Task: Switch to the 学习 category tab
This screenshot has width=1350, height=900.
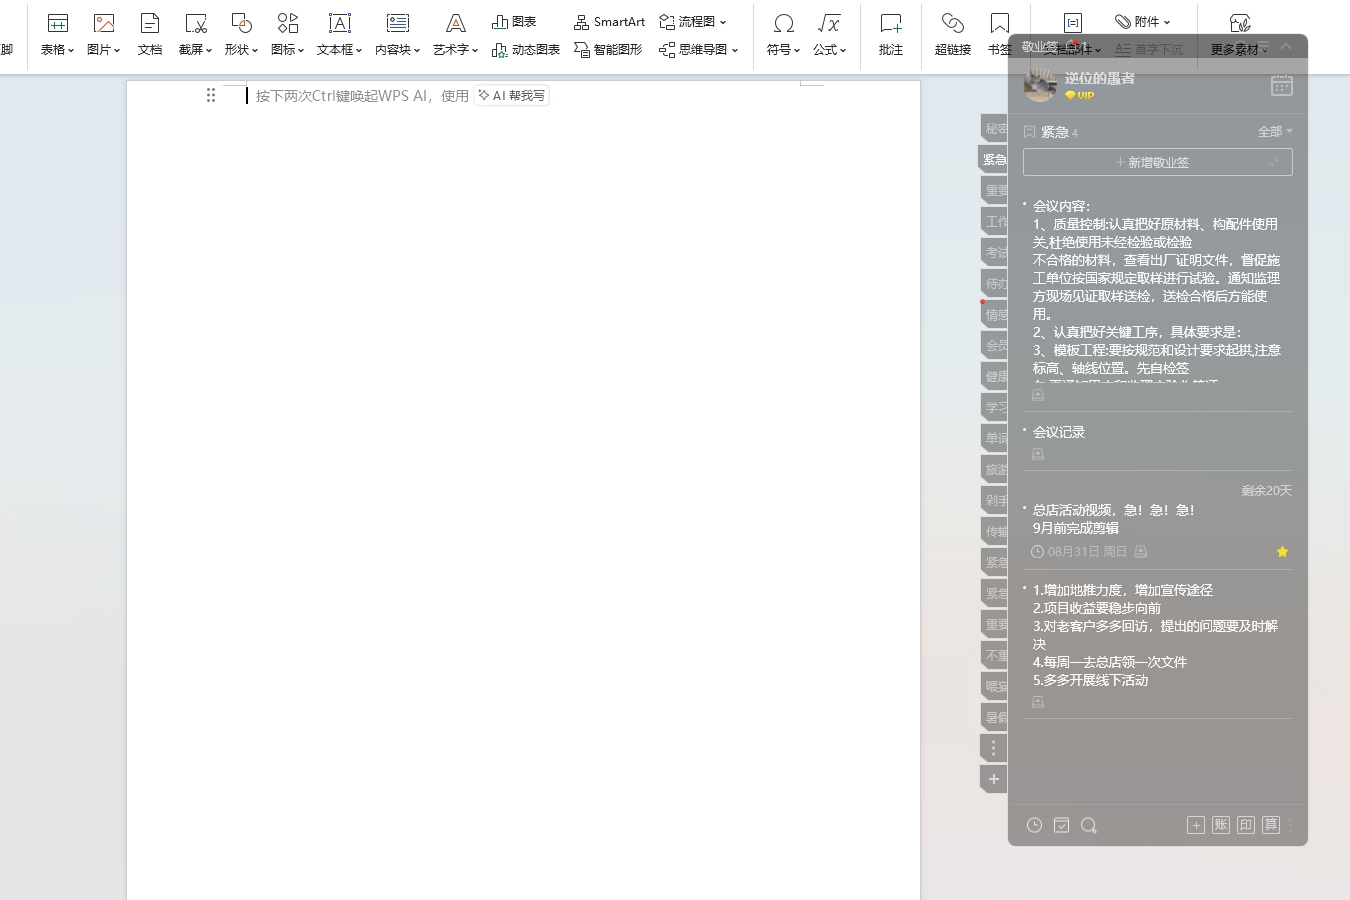Action: click(x=994, y=407)
